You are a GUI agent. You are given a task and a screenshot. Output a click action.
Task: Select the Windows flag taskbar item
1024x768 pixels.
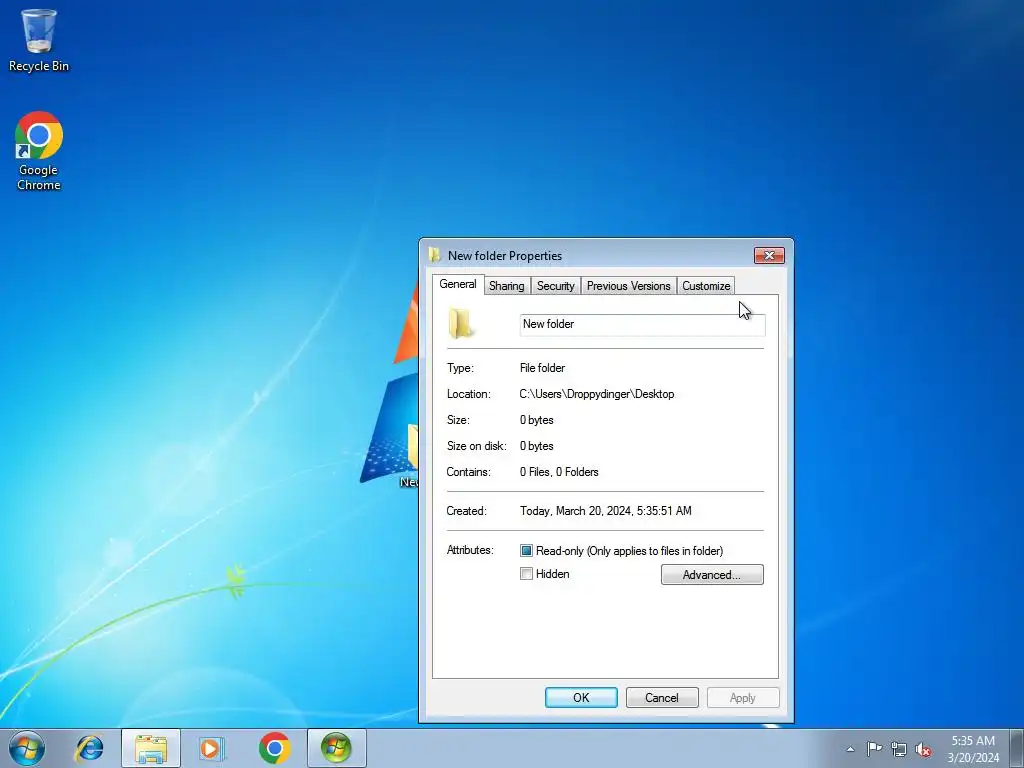point(336,748)
